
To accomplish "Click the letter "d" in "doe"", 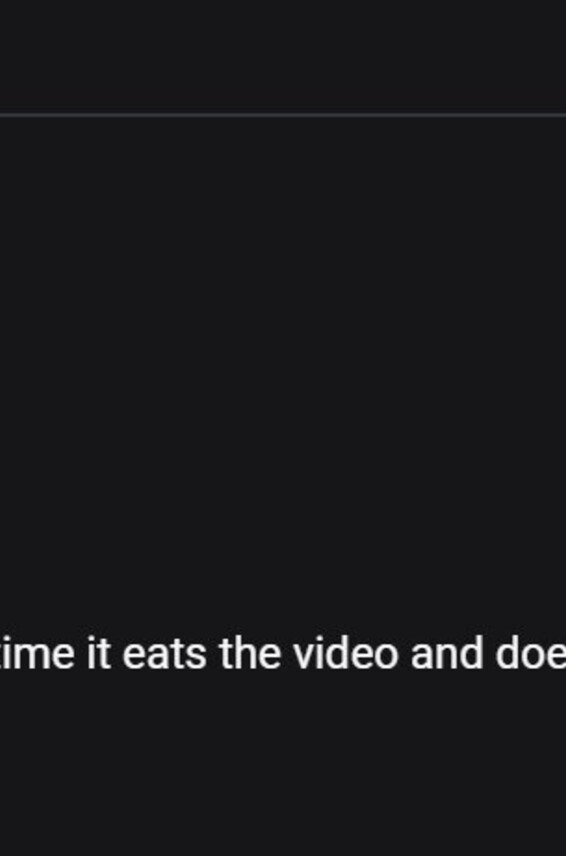I will coord(508,652).
